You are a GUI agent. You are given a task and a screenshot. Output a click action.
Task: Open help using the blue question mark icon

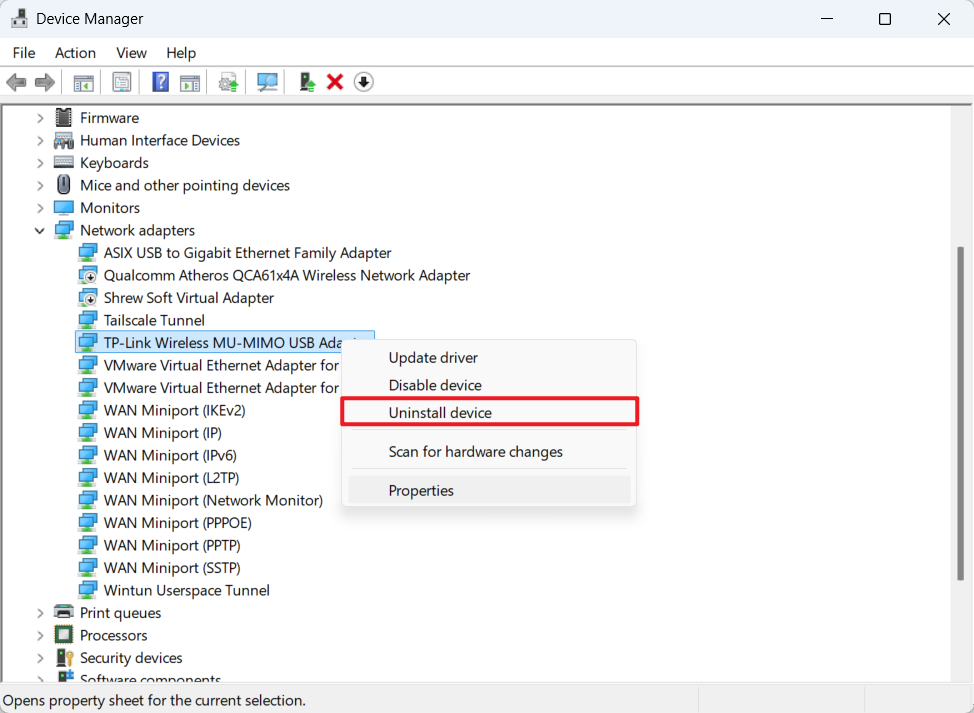click(160, 81)
